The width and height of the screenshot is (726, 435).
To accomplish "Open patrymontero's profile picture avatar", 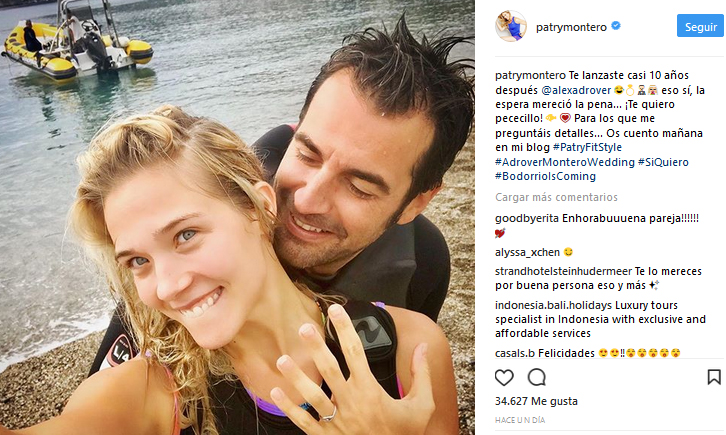I will pos(511,26).
